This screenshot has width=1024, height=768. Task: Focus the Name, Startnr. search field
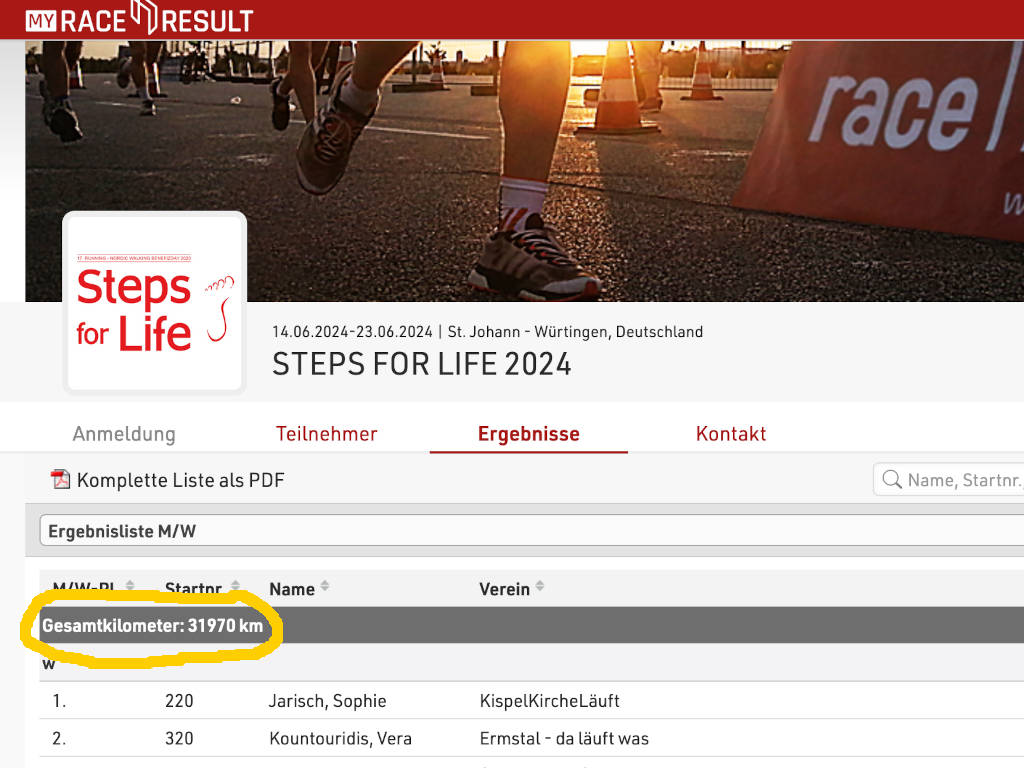pos(949,479)
